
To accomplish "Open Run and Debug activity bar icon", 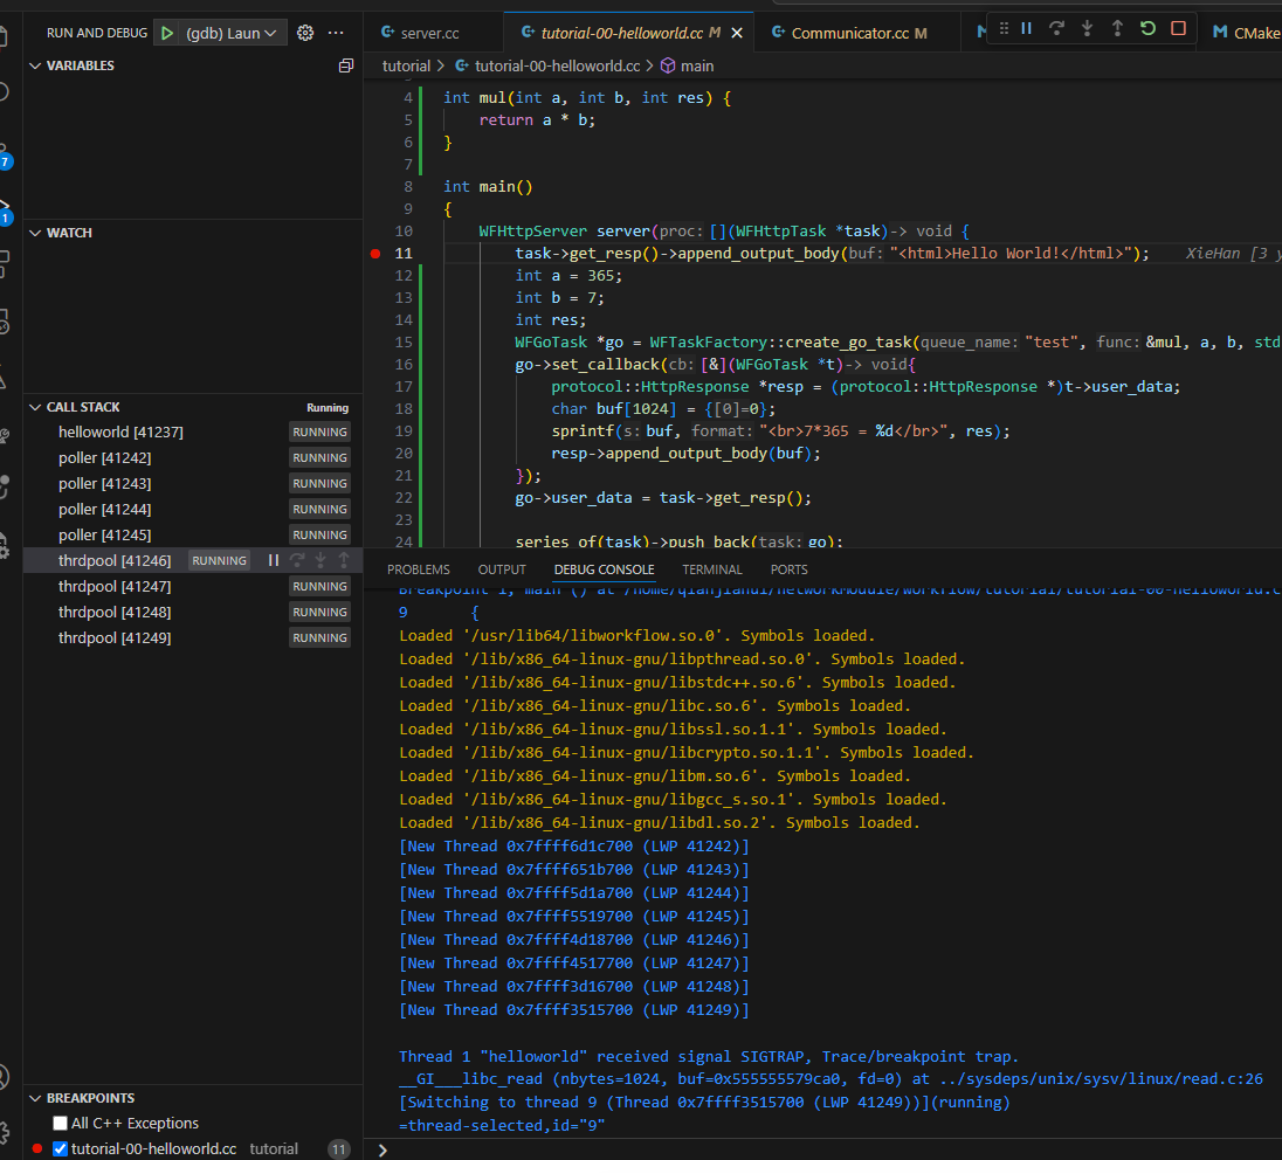I will coord(4,211).
